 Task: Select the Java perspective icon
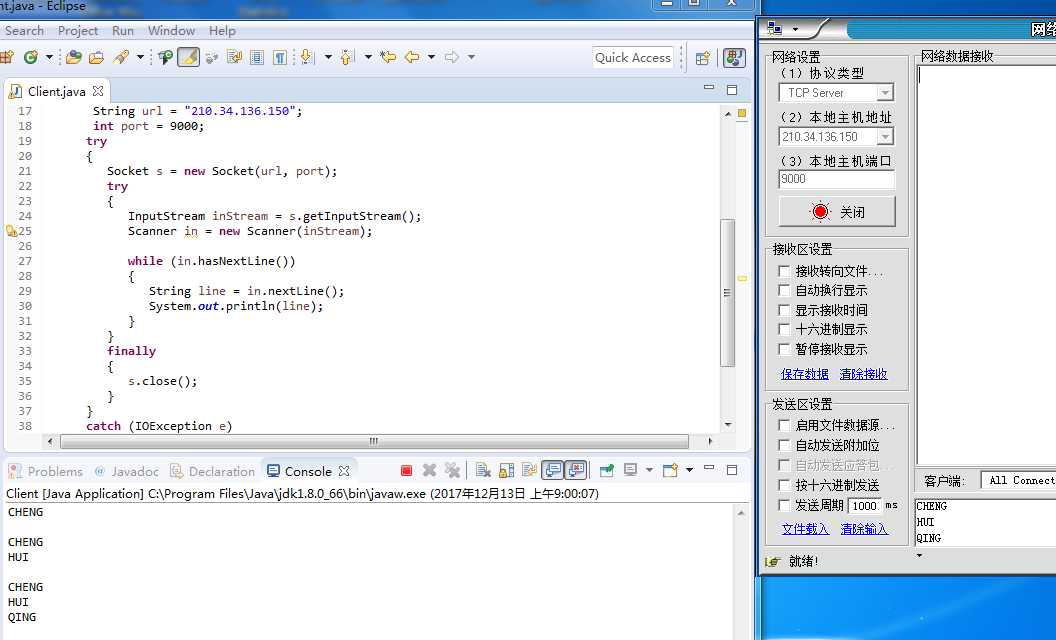pyautogui.click(x=734, y=58)
